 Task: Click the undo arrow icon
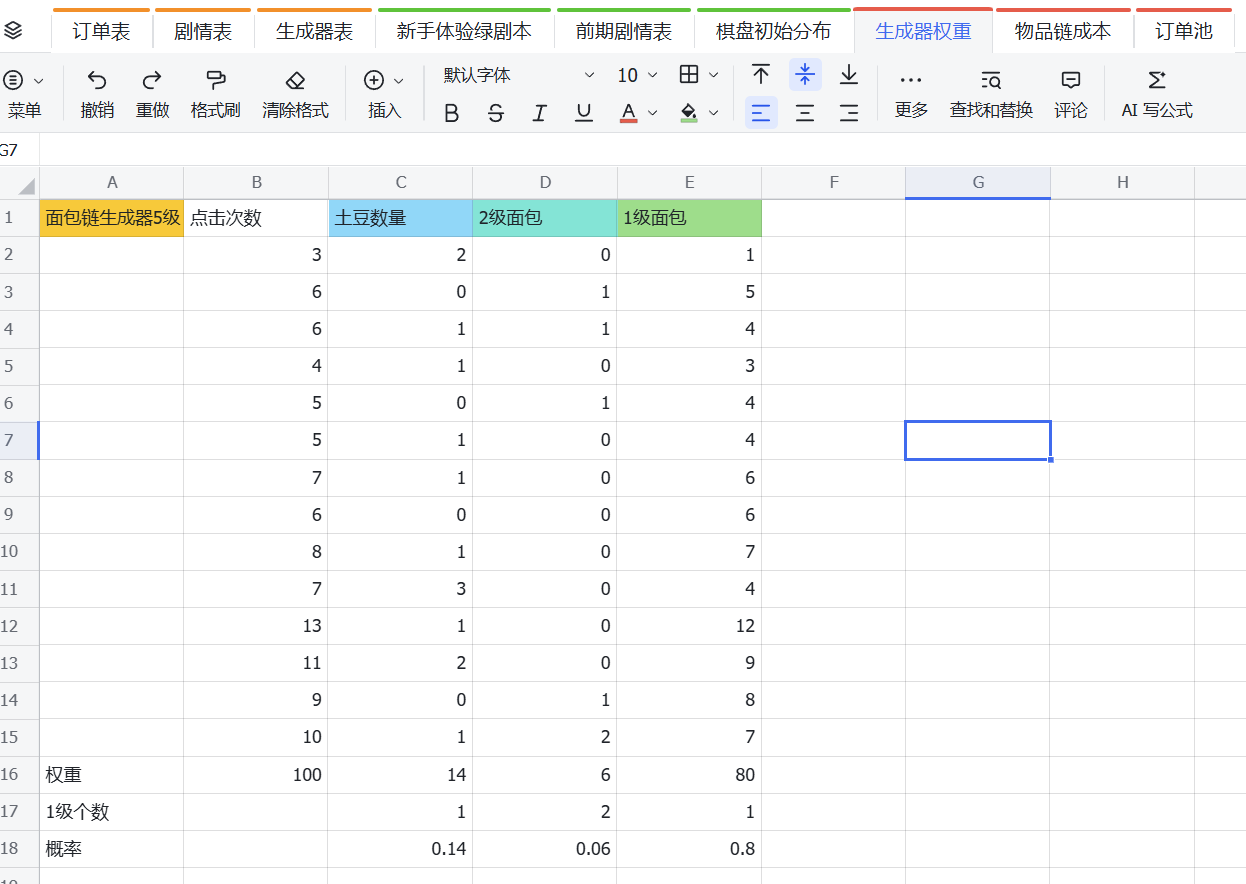97,80
